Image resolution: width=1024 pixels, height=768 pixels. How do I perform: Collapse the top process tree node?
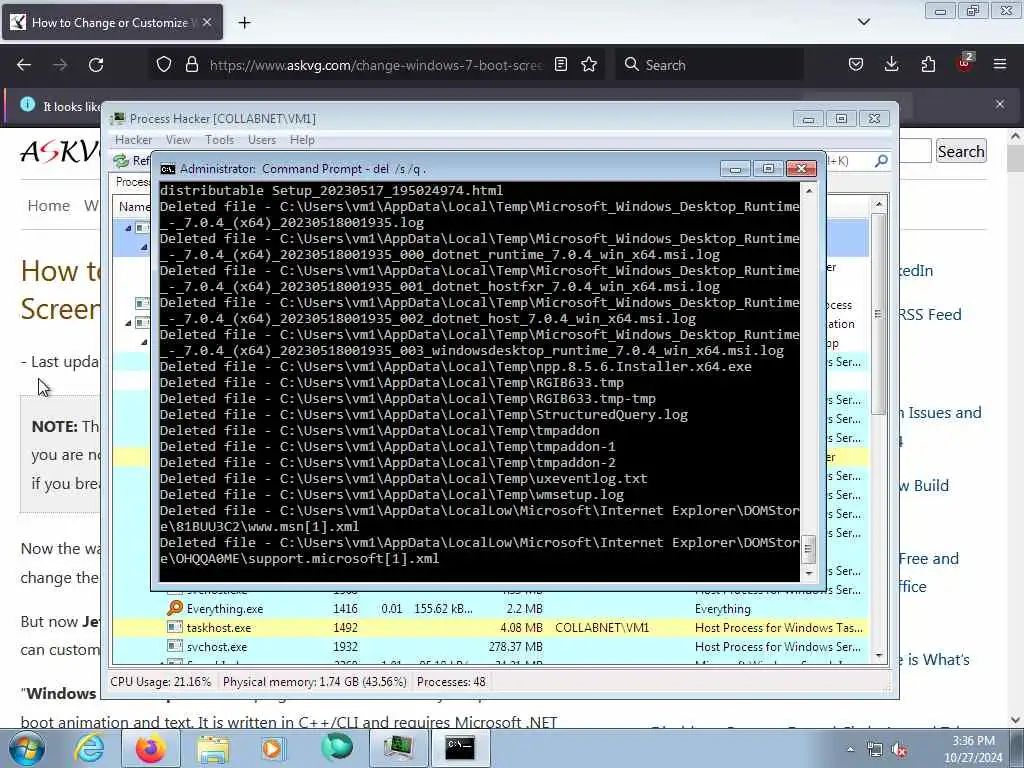tap(128, 229)
